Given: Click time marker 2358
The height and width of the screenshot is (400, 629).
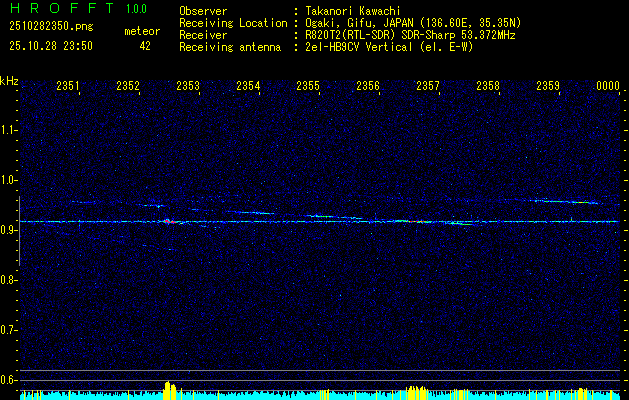Looking at the screenshot, I should click(488, 86).
